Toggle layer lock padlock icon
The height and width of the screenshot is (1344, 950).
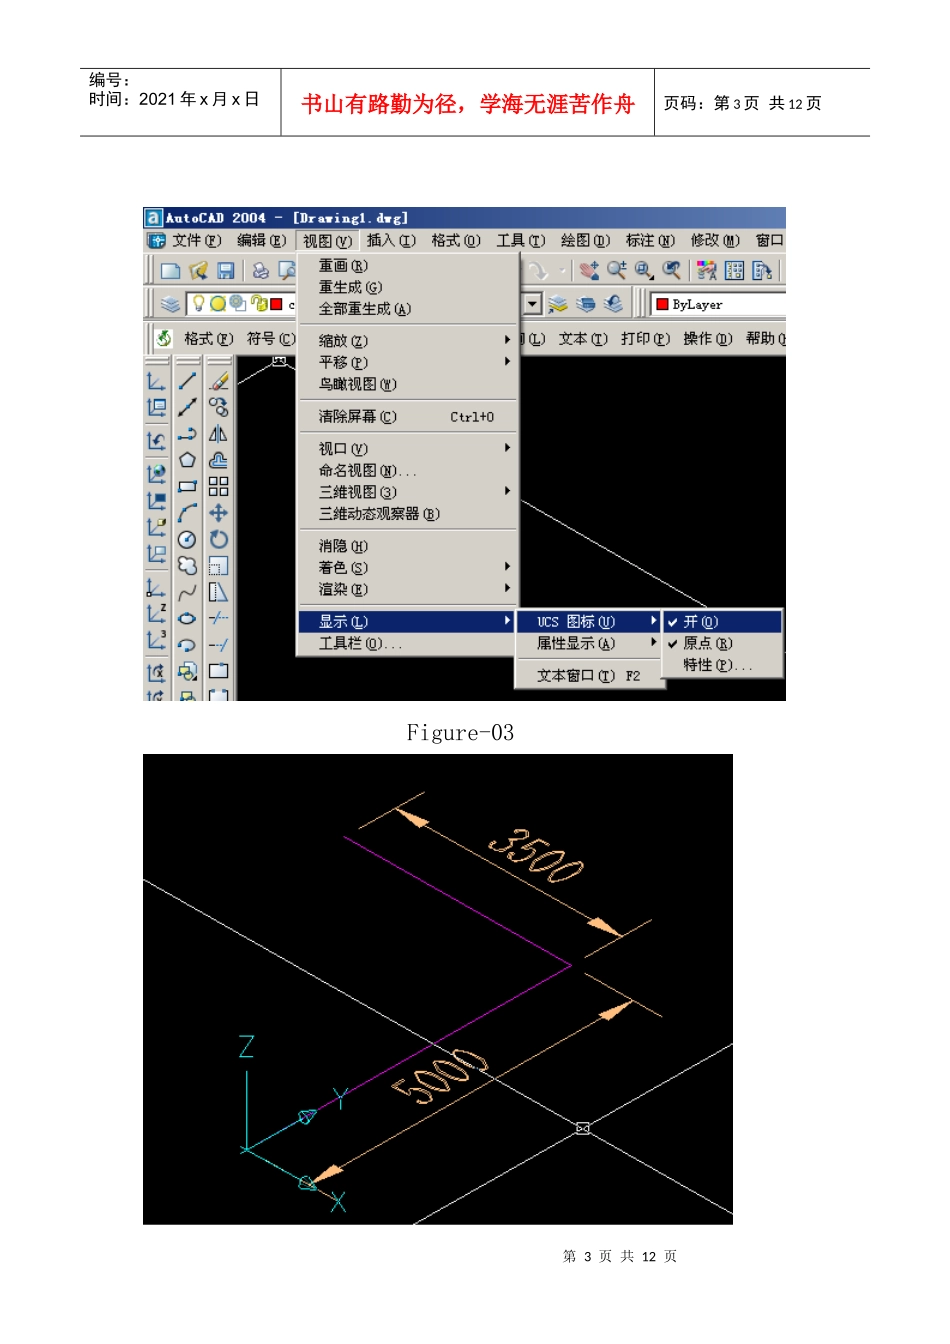point(259,304)
